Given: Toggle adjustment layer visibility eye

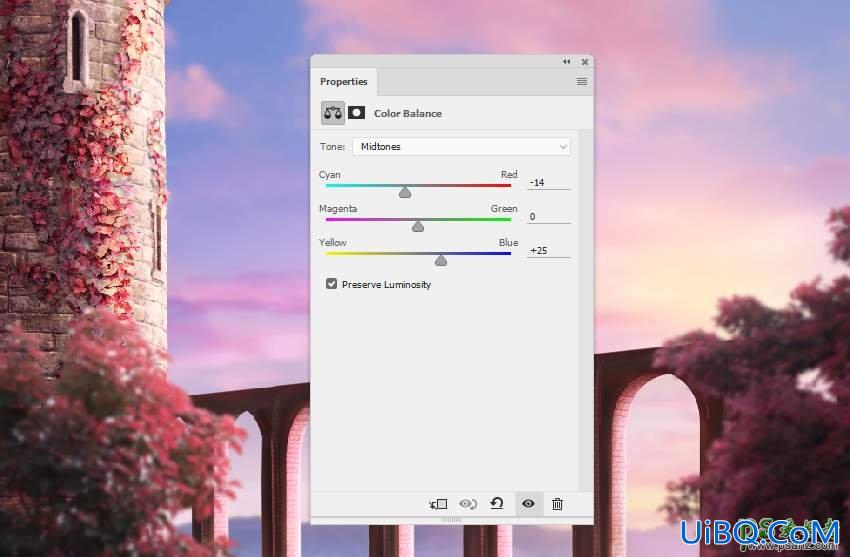Looking at the screenshot, I should pos(528,504).
